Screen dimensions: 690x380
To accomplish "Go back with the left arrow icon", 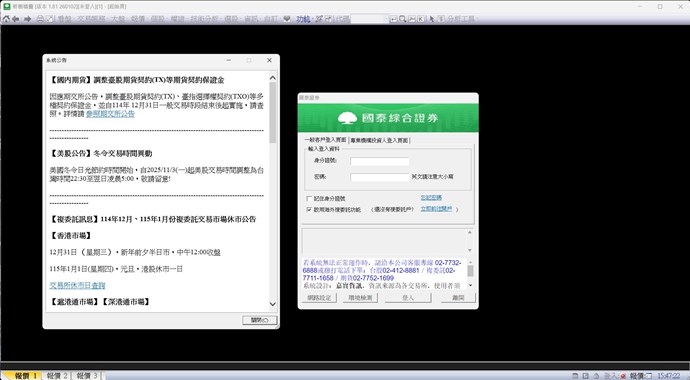I will point(16,19).
